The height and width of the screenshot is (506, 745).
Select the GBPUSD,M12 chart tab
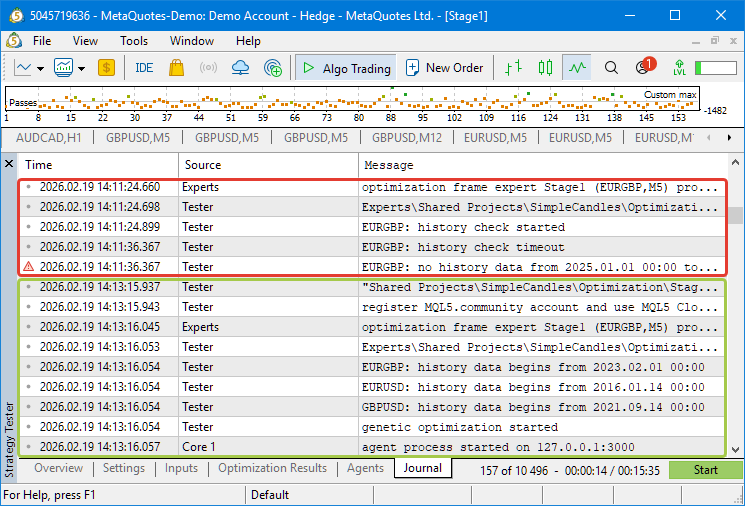[x=407, y=138]
